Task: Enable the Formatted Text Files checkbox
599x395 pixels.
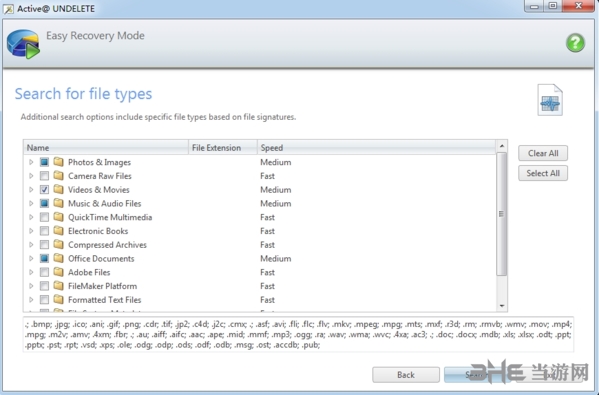Action: pyautogui.click(x=44, y=299)
